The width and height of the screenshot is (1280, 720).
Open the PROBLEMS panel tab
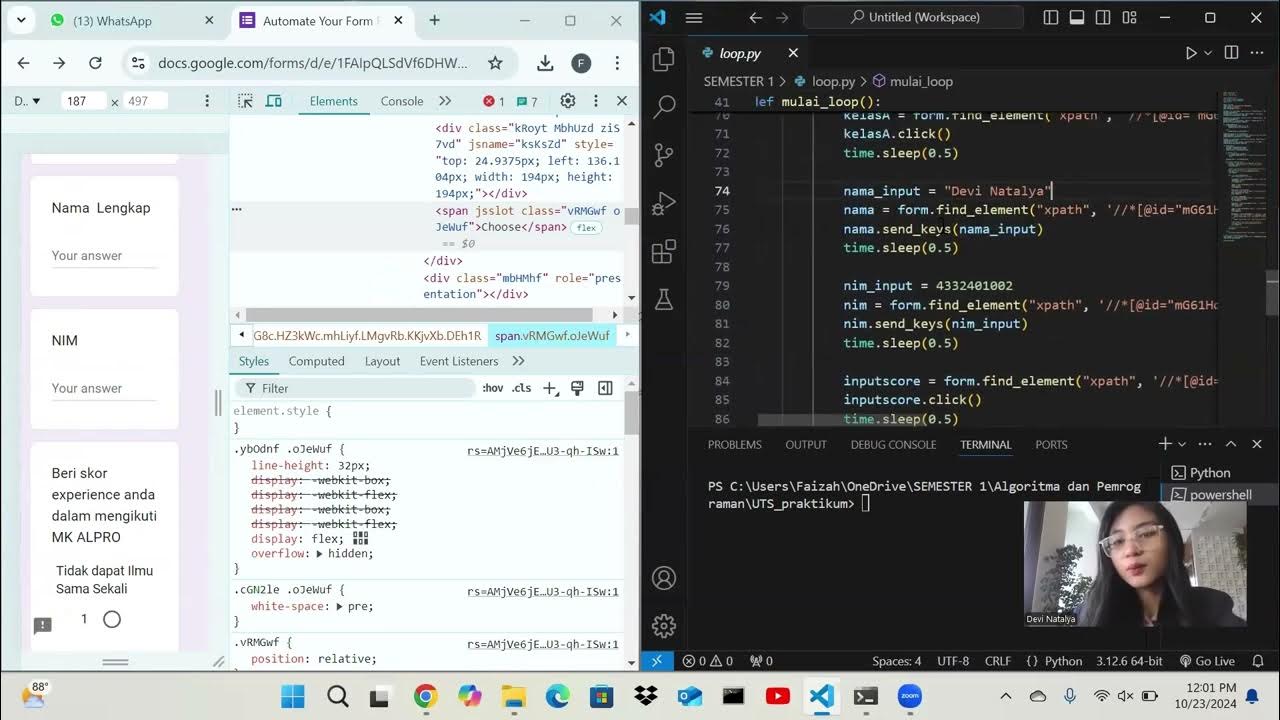[735, 444]
